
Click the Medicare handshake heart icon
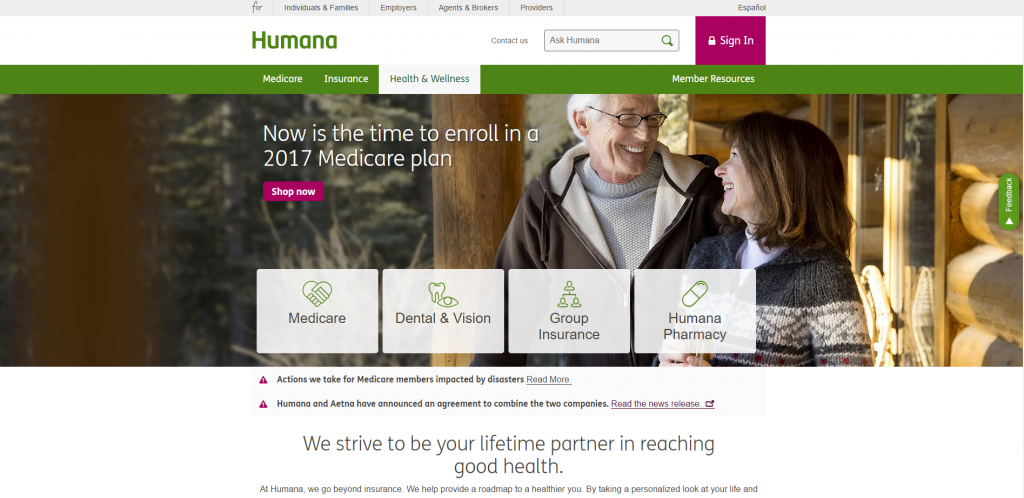(317, 294)
